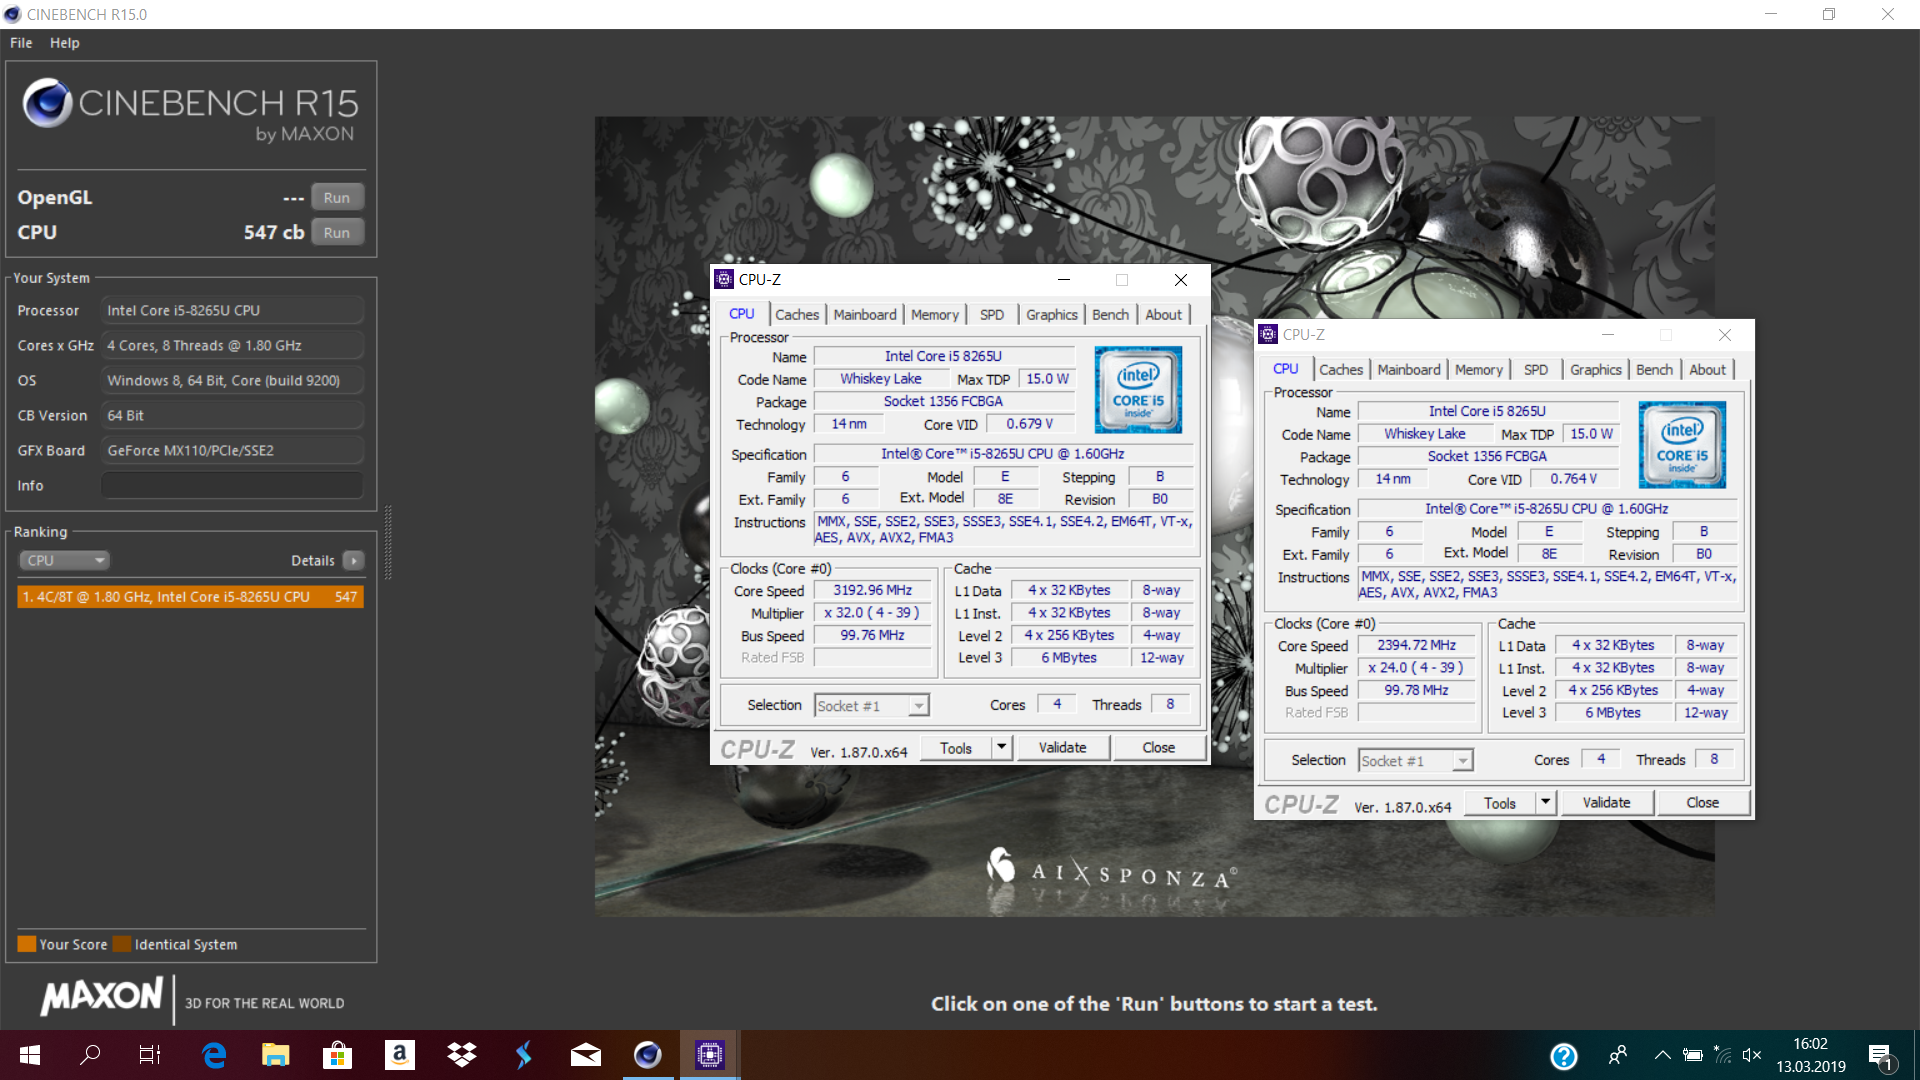Click Validate in left CPU-Z window

[x=1062, y=748]
